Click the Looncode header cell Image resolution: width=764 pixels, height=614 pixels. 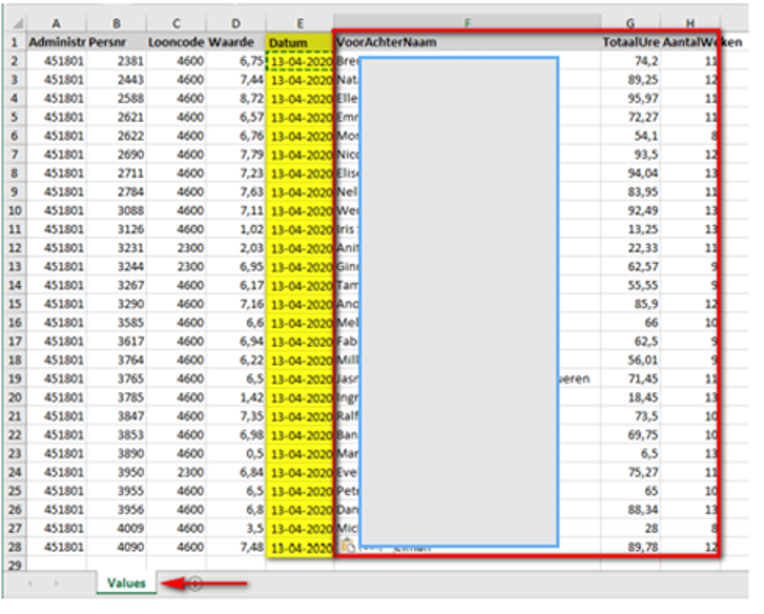(177, 42)
